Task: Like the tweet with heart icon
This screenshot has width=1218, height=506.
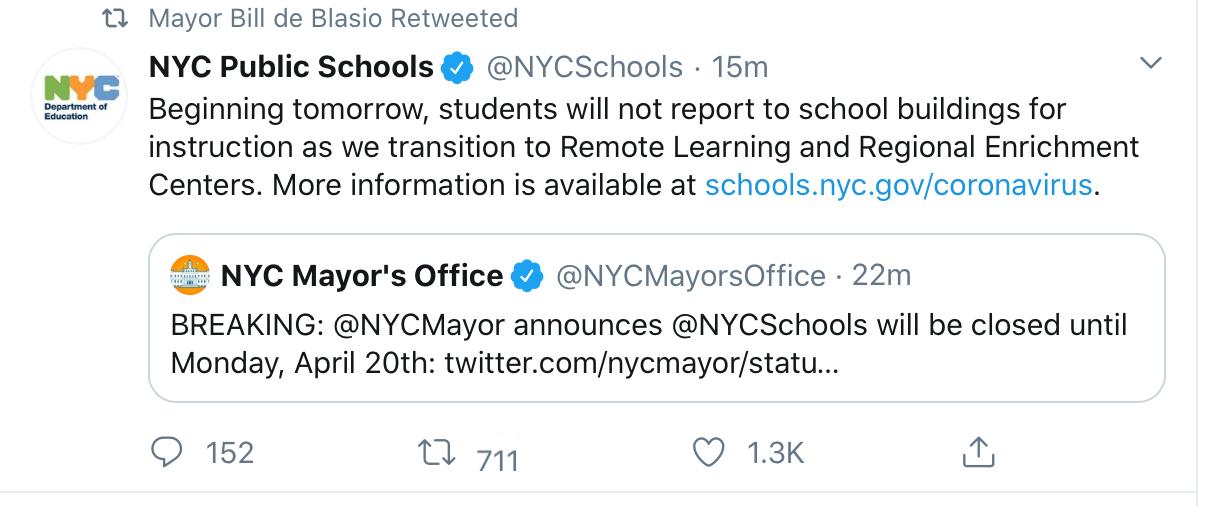Action: tap(709, 453)
